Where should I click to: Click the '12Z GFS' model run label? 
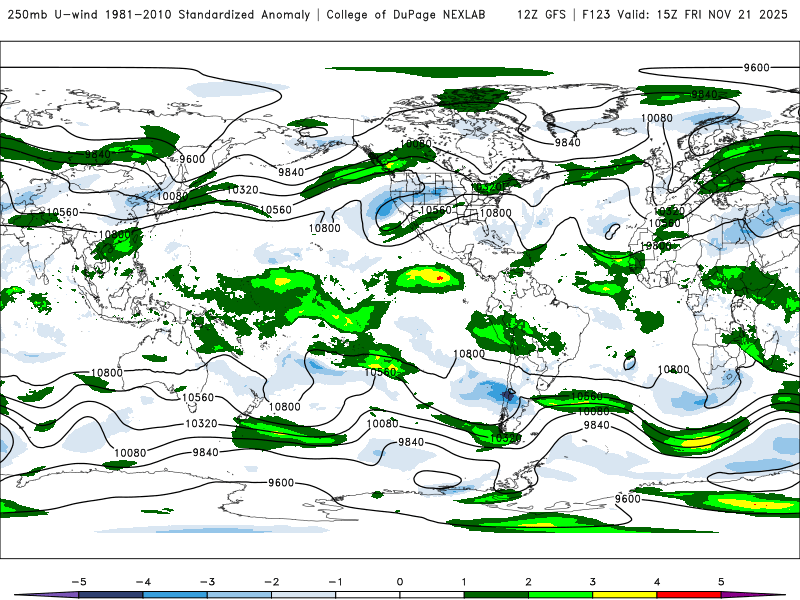[541, 14]
